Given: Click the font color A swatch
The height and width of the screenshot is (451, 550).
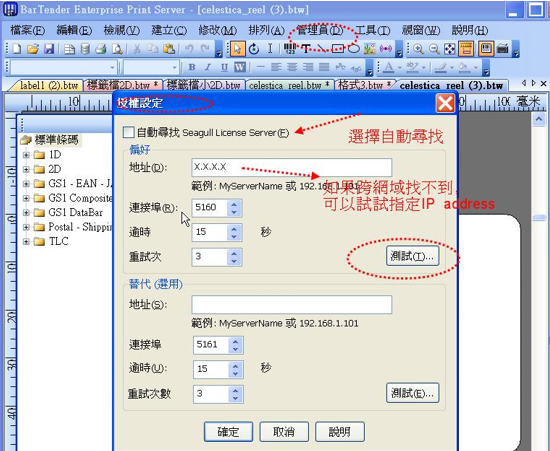Looking at the screenshot, I should (x=388, y=67).
